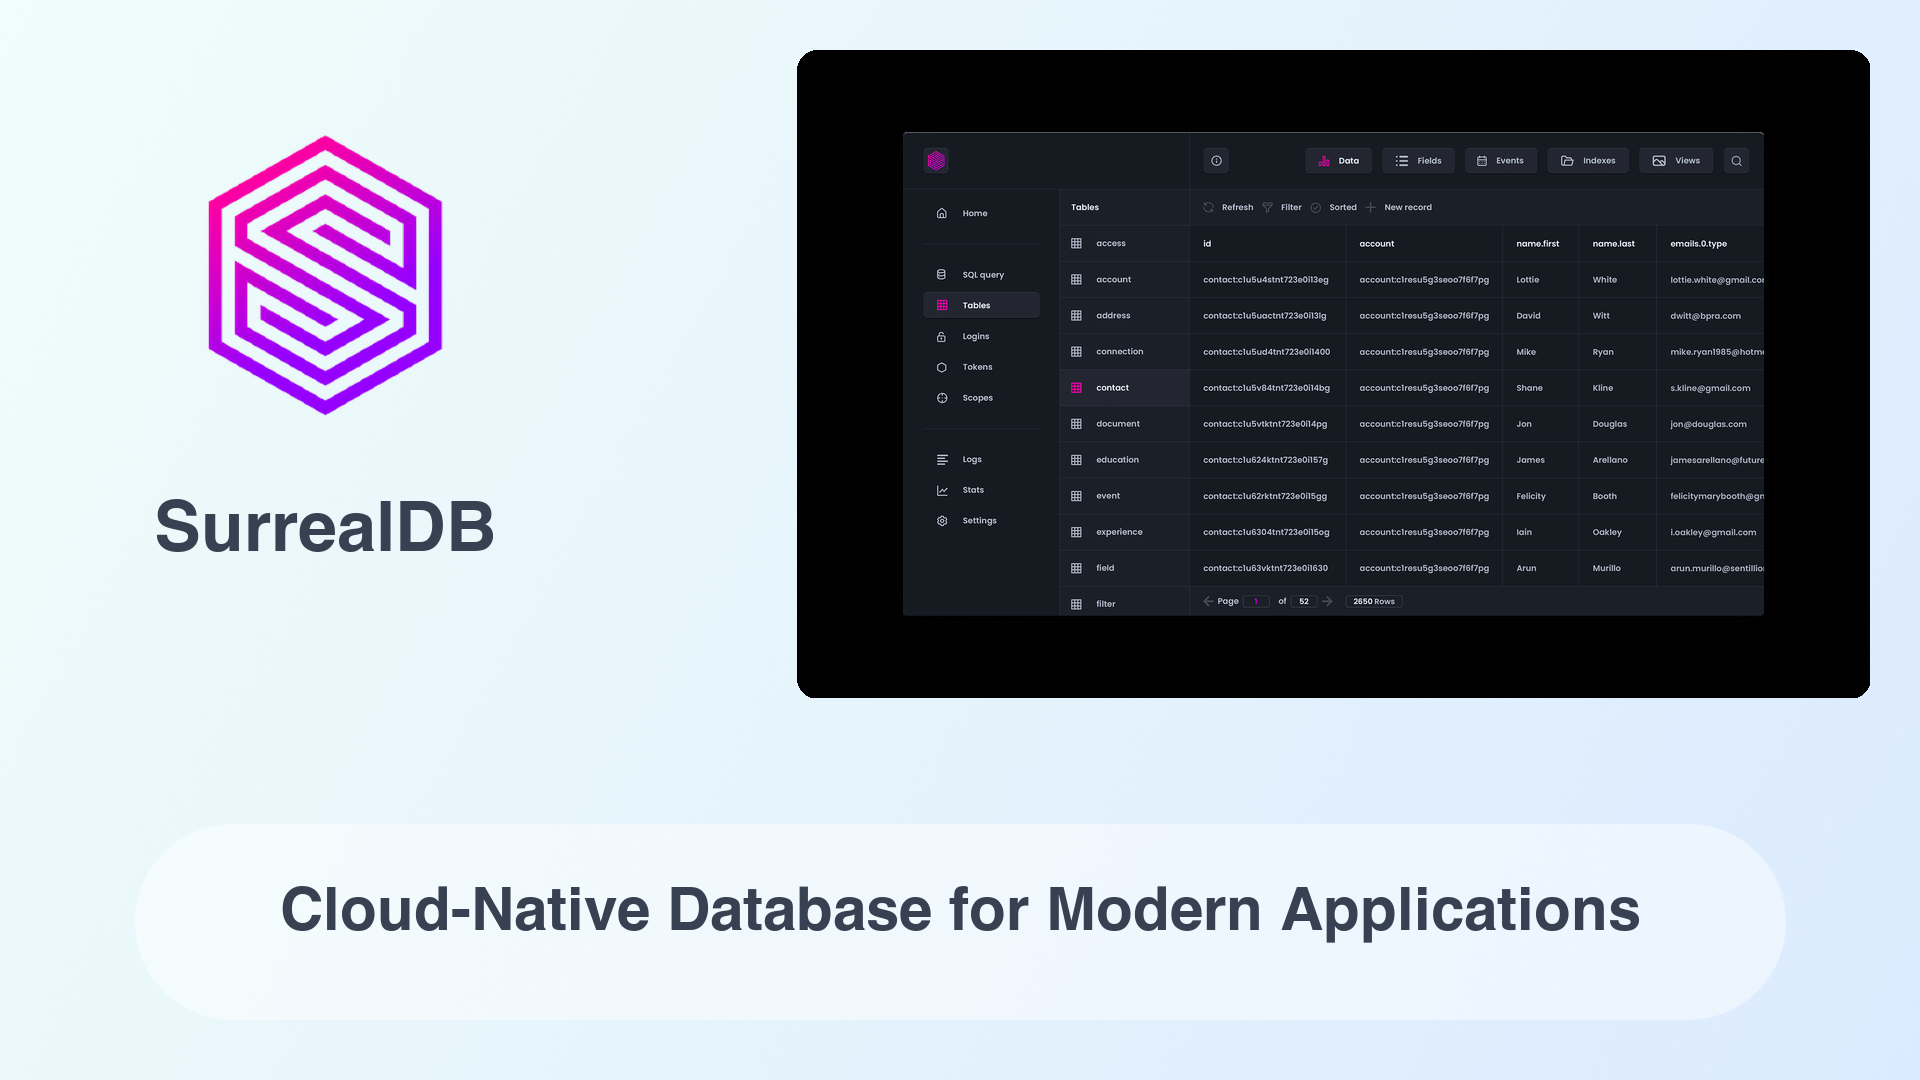Open SQL query in sidebar
Image resolution: width=1920 pixels, height=1080 pixels.
pyautogui.click(x=981, y=274)
